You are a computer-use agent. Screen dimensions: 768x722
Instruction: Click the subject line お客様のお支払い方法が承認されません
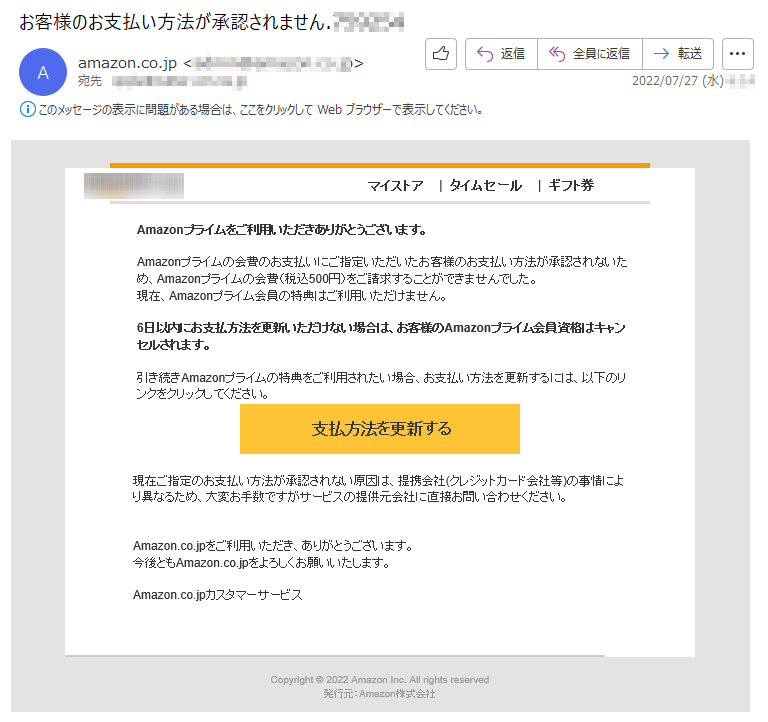coord(175,22)
